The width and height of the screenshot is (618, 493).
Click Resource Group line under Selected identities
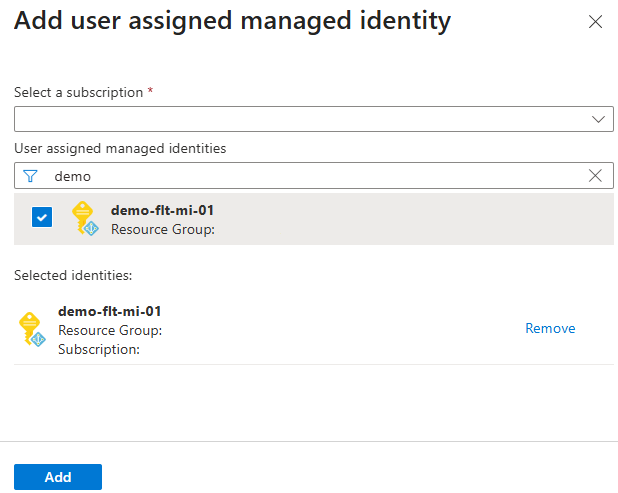pos(110,330)
